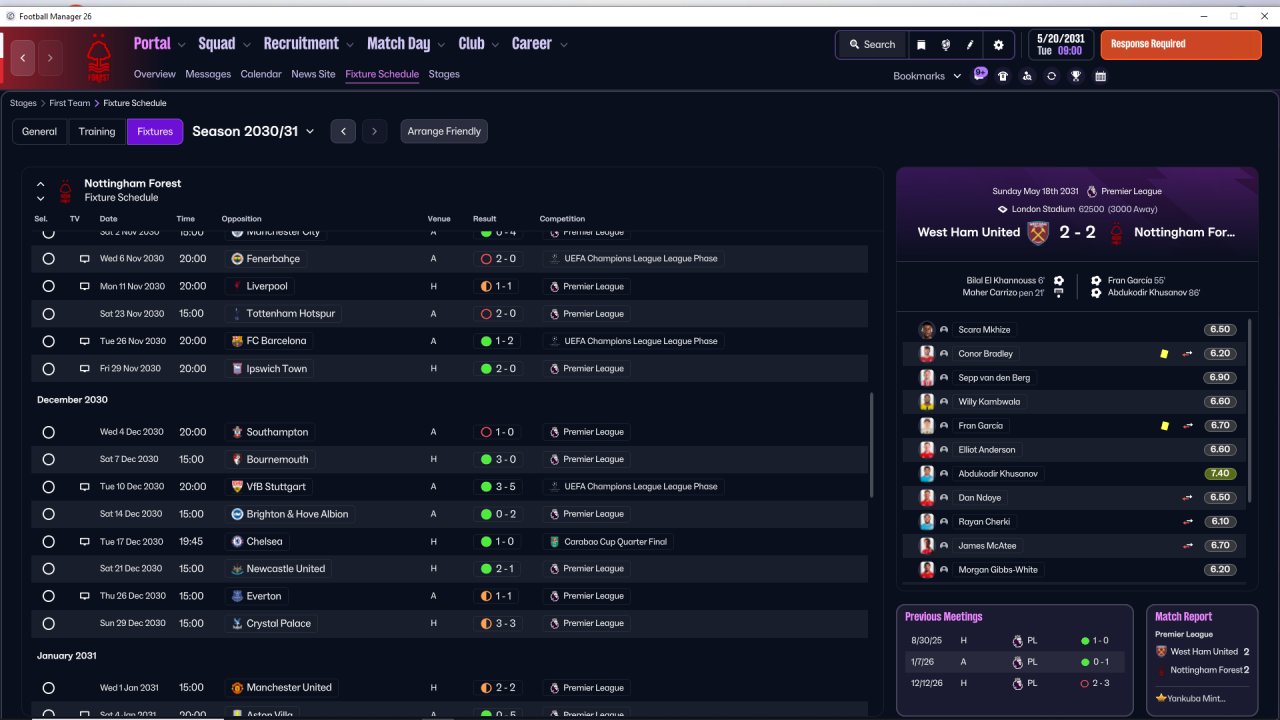Expand the Squad menu dropdown
The width and height of the screenshot is (1280, 720).
246,45
